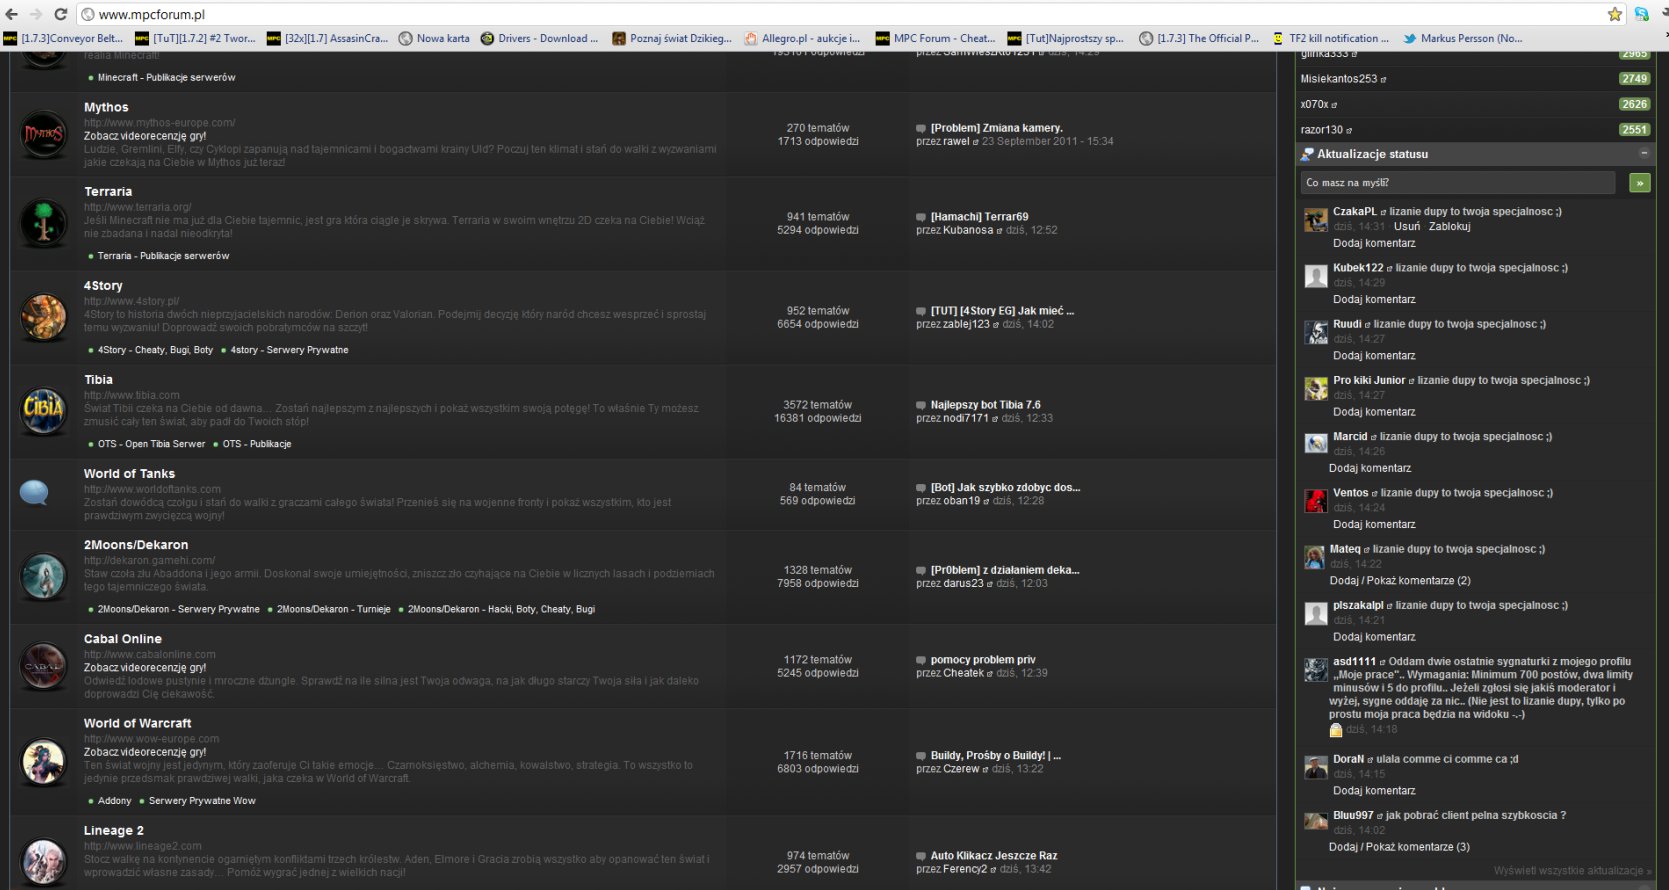This screenshot has width=1669, height=890.
Task: Open the World of Warcraft forum icon
Action: [43, 762]
